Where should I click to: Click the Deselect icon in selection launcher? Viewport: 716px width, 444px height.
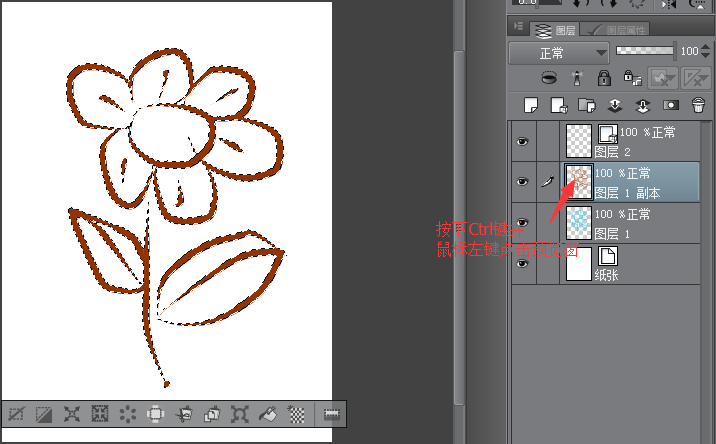point(17,413)
